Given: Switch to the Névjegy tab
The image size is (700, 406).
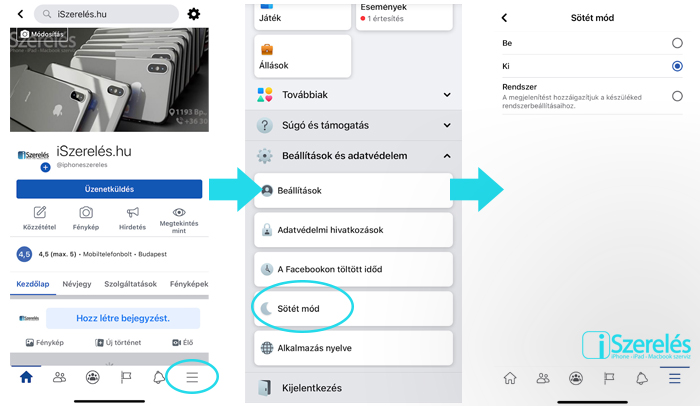Looking at the screenshot, I should [77, 284].
